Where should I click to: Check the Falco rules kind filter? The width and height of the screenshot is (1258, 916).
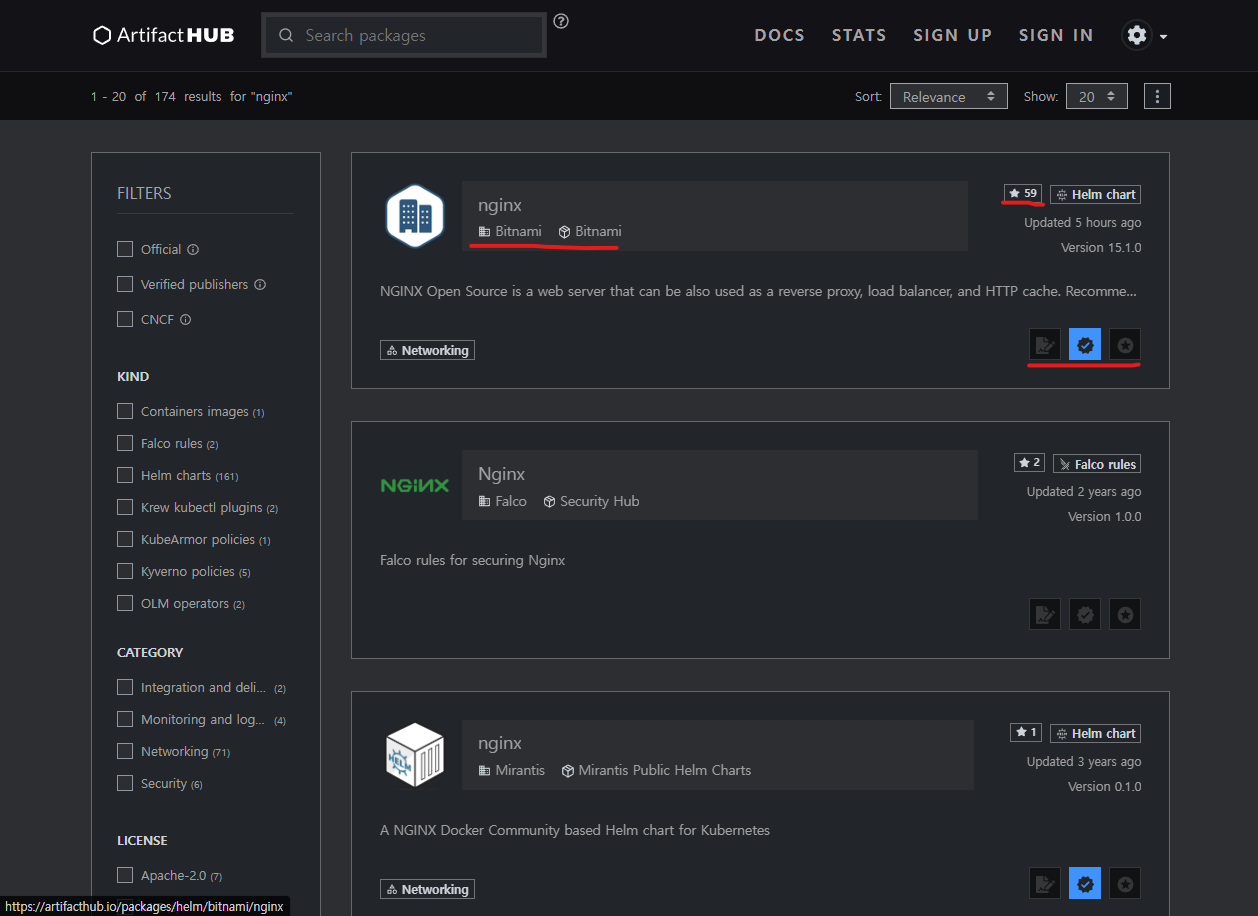(125, 443)
